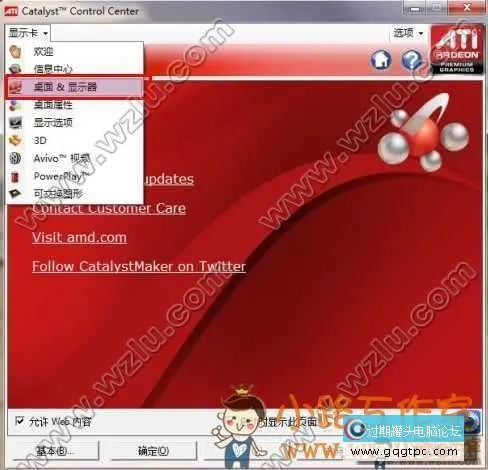Open Visit amd.com link
The image size is (488, 470).
(x=79, y=238)
